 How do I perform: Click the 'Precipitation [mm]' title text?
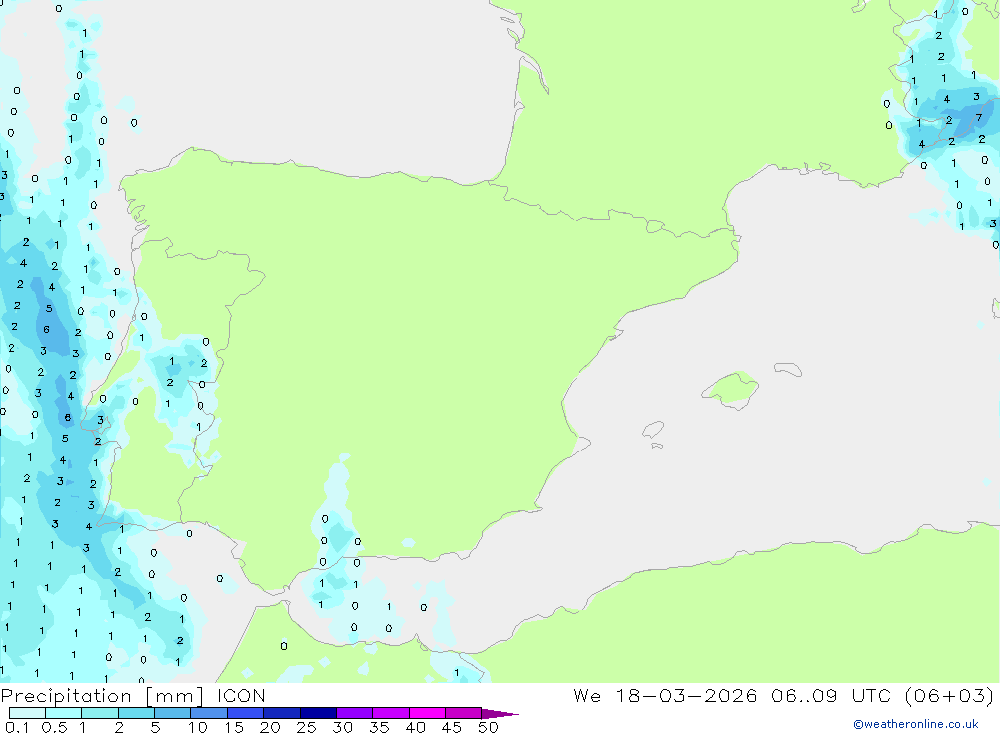pos(102,696)
